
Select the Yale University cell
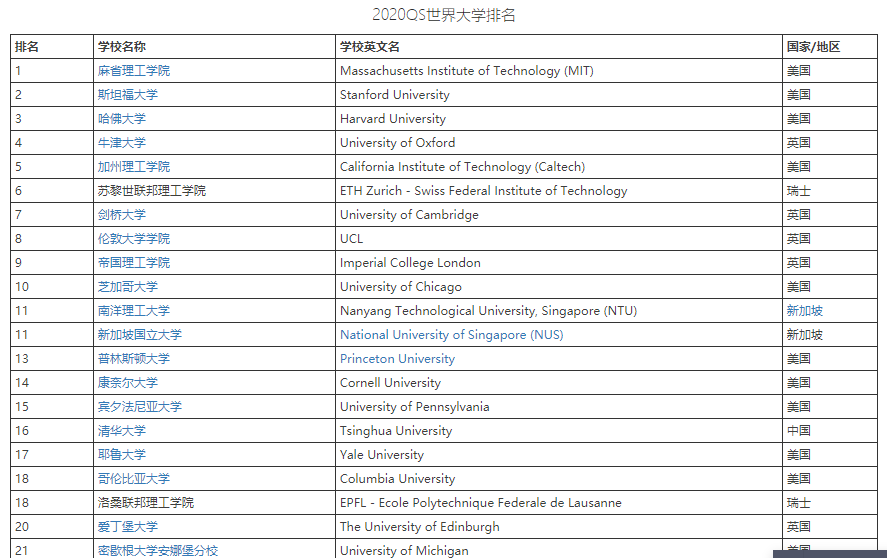click(559, 454)
